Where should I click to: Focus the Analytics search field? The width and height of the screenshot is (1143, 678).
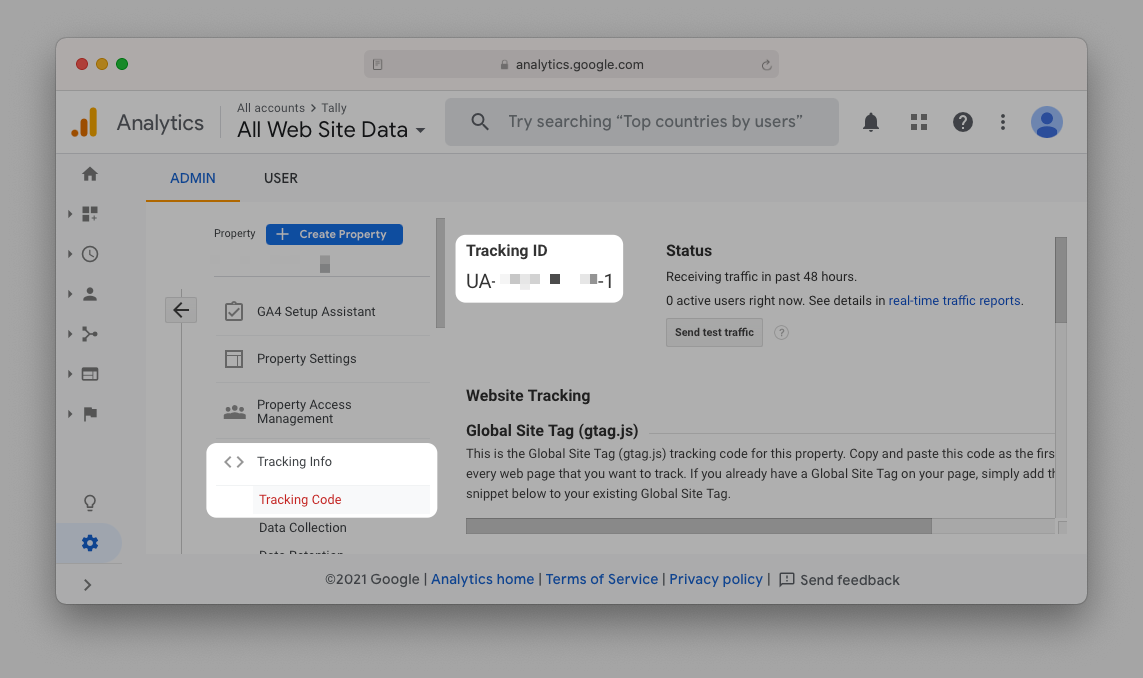pos(641,122)
